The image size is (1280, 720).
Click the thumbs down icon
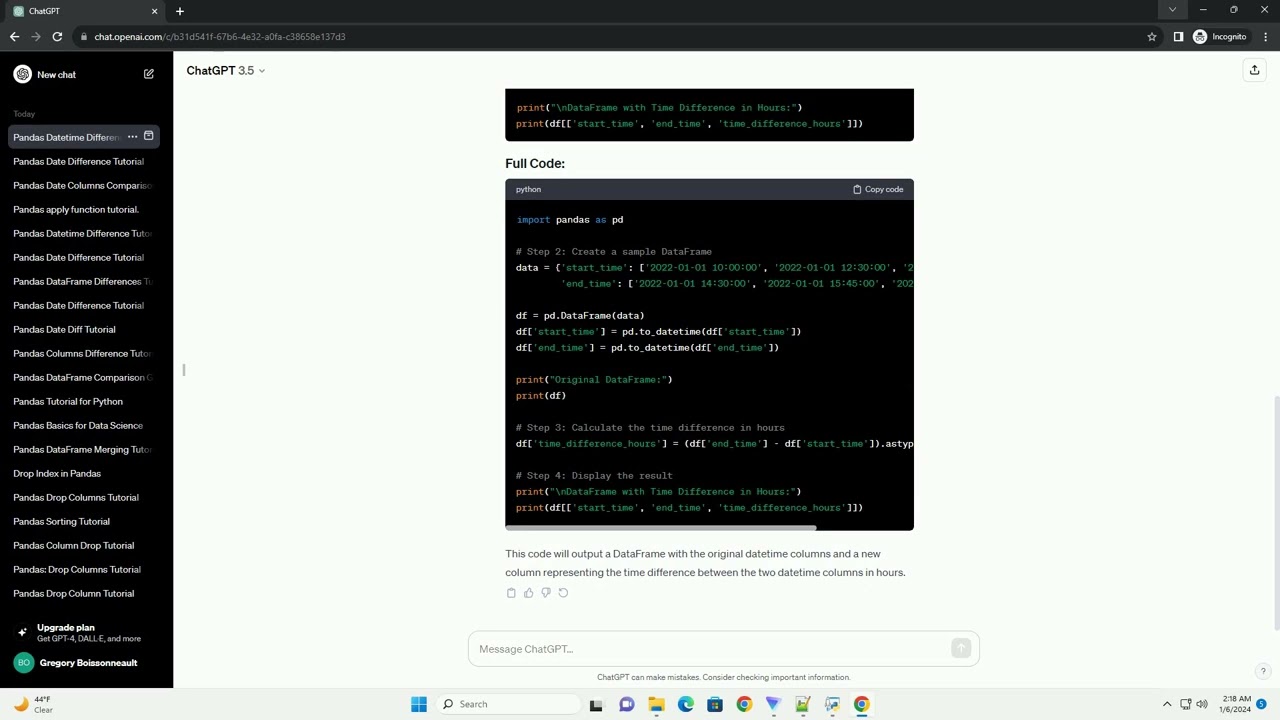pos(546,593)
